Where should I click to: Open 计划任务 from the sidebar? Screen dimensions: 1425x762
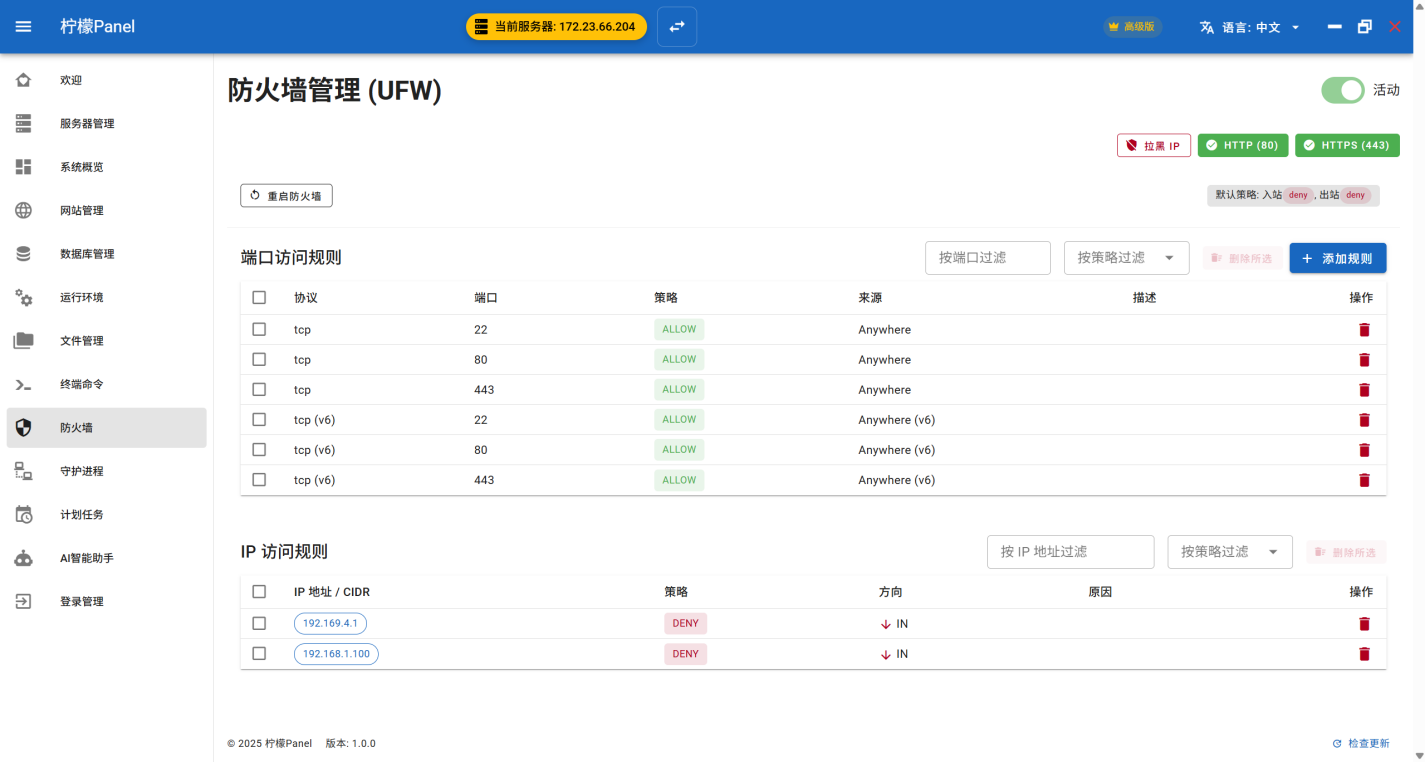pyautogui.click(x=82, y=515)
